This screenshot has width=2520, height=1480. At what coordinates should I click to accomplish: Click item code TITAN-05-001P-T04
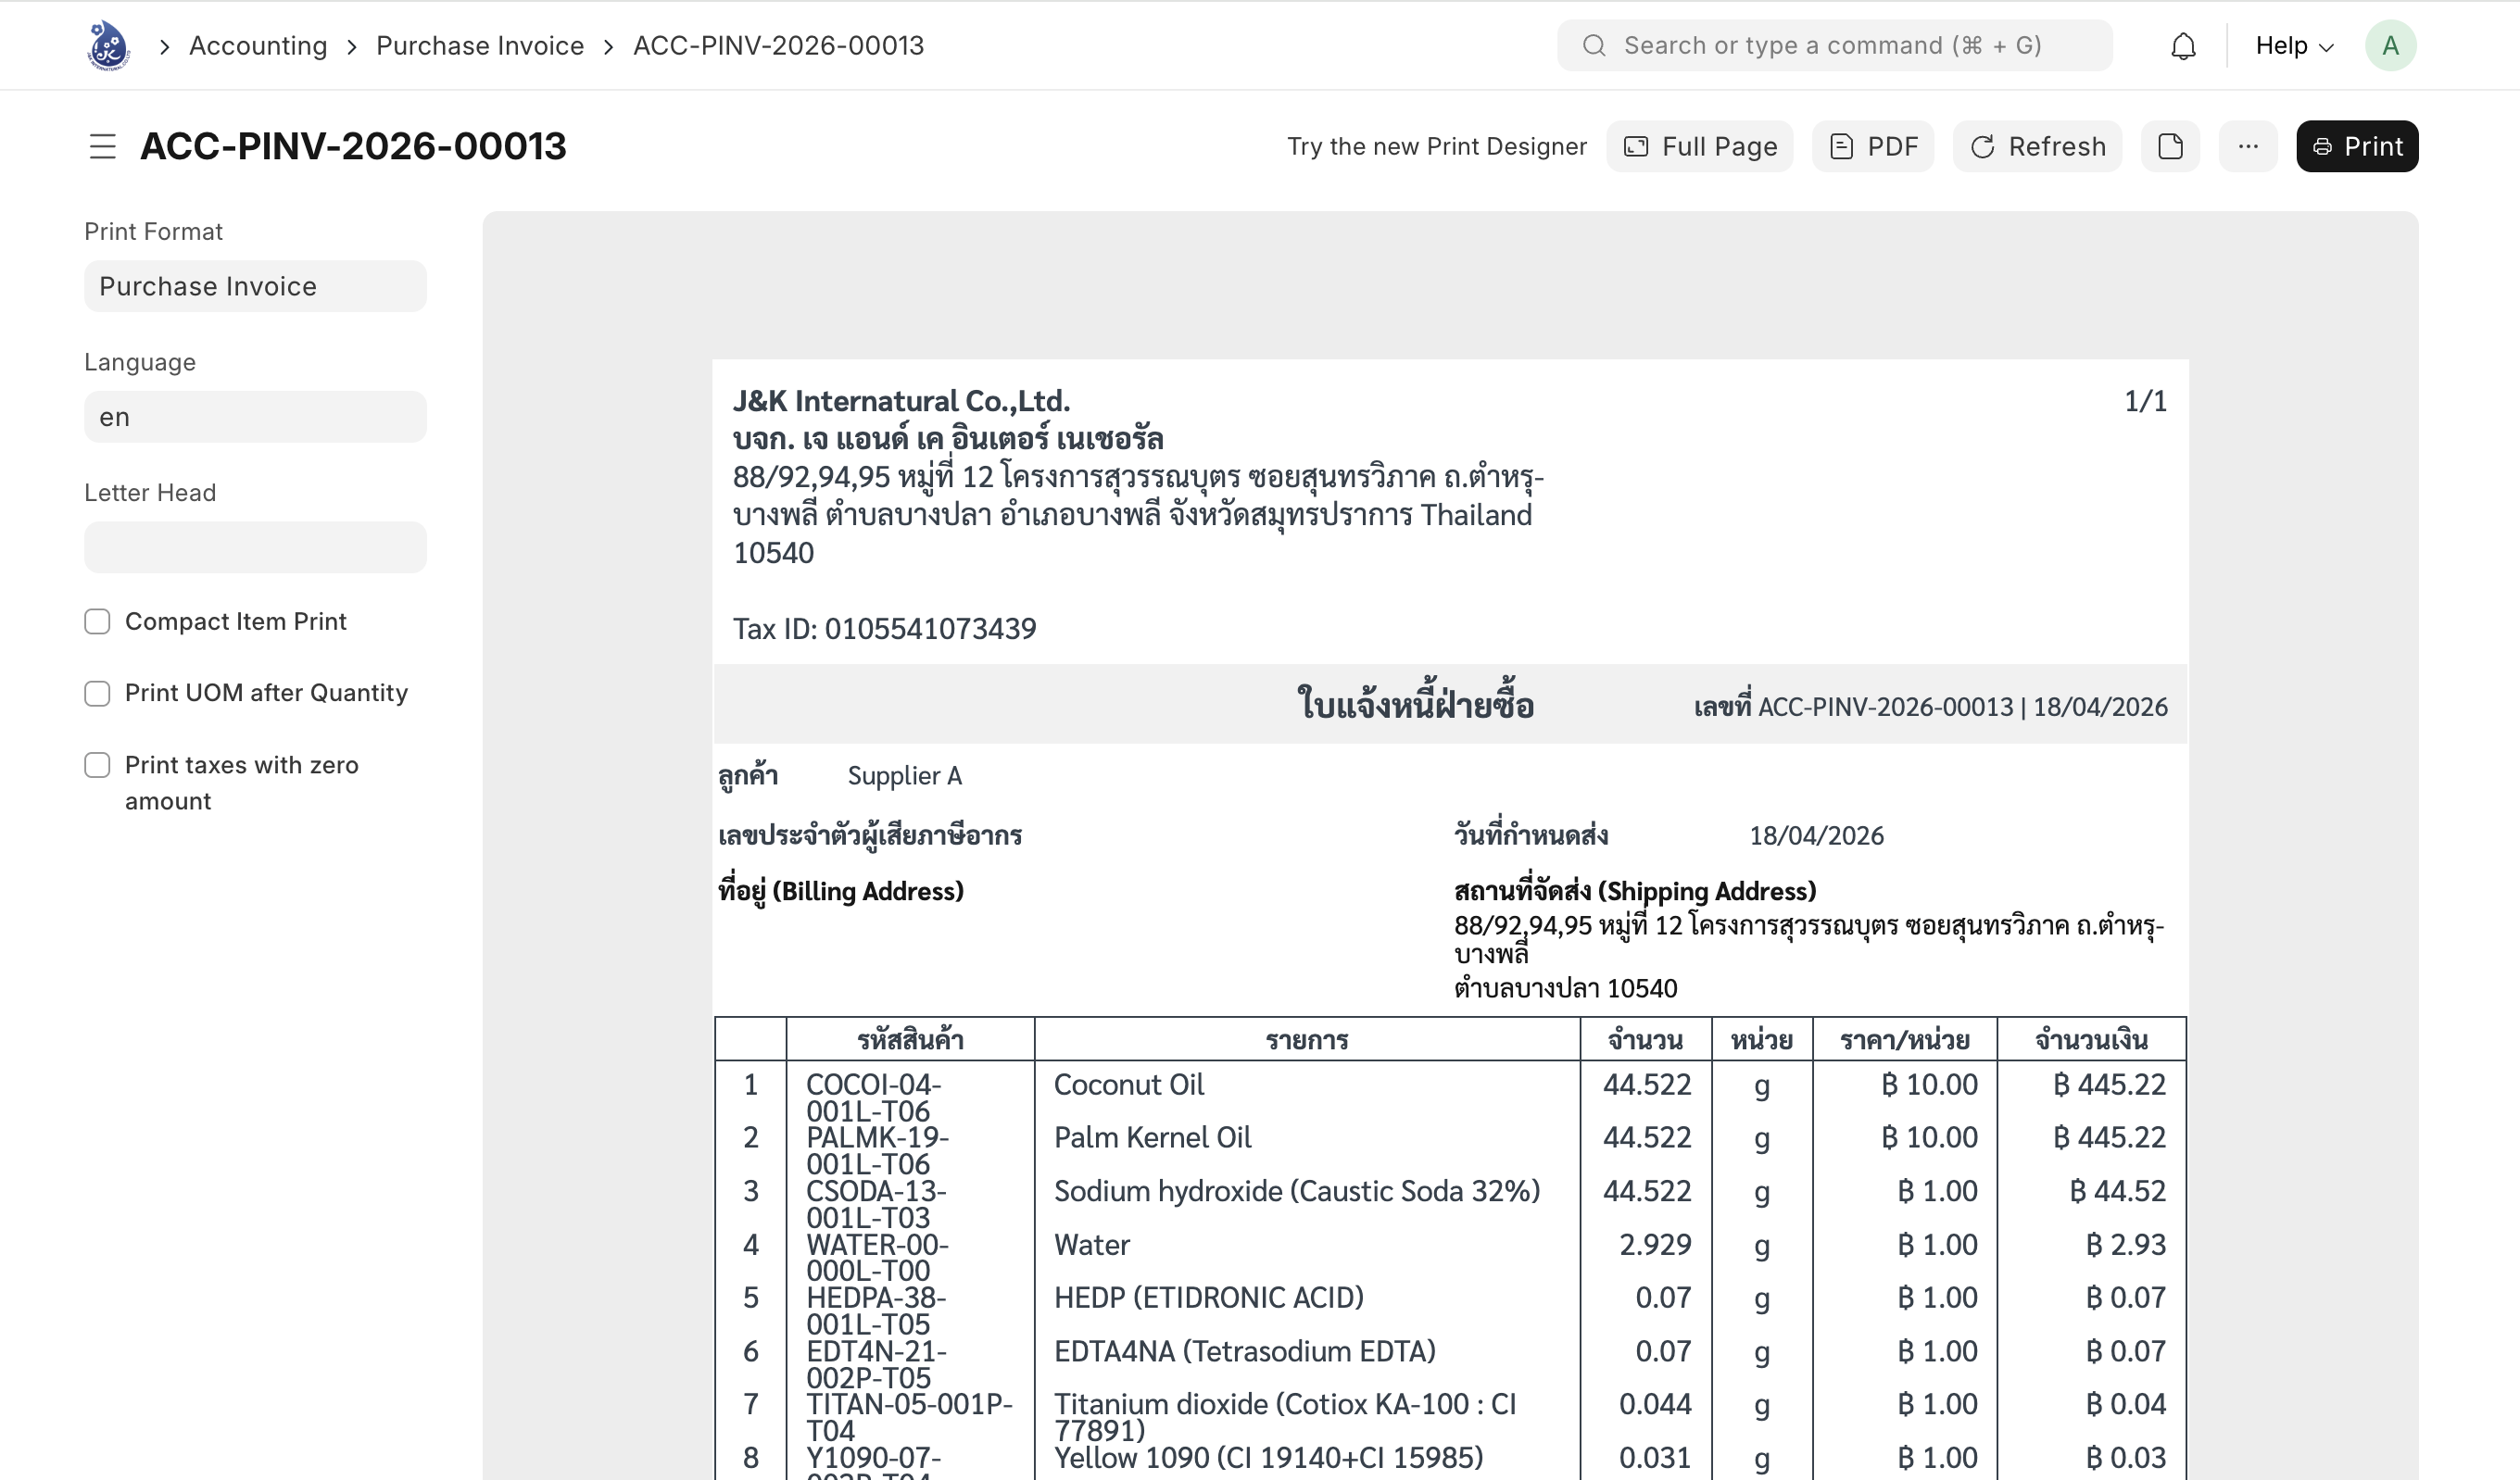pyautogui.click(x=909, y=1417)
